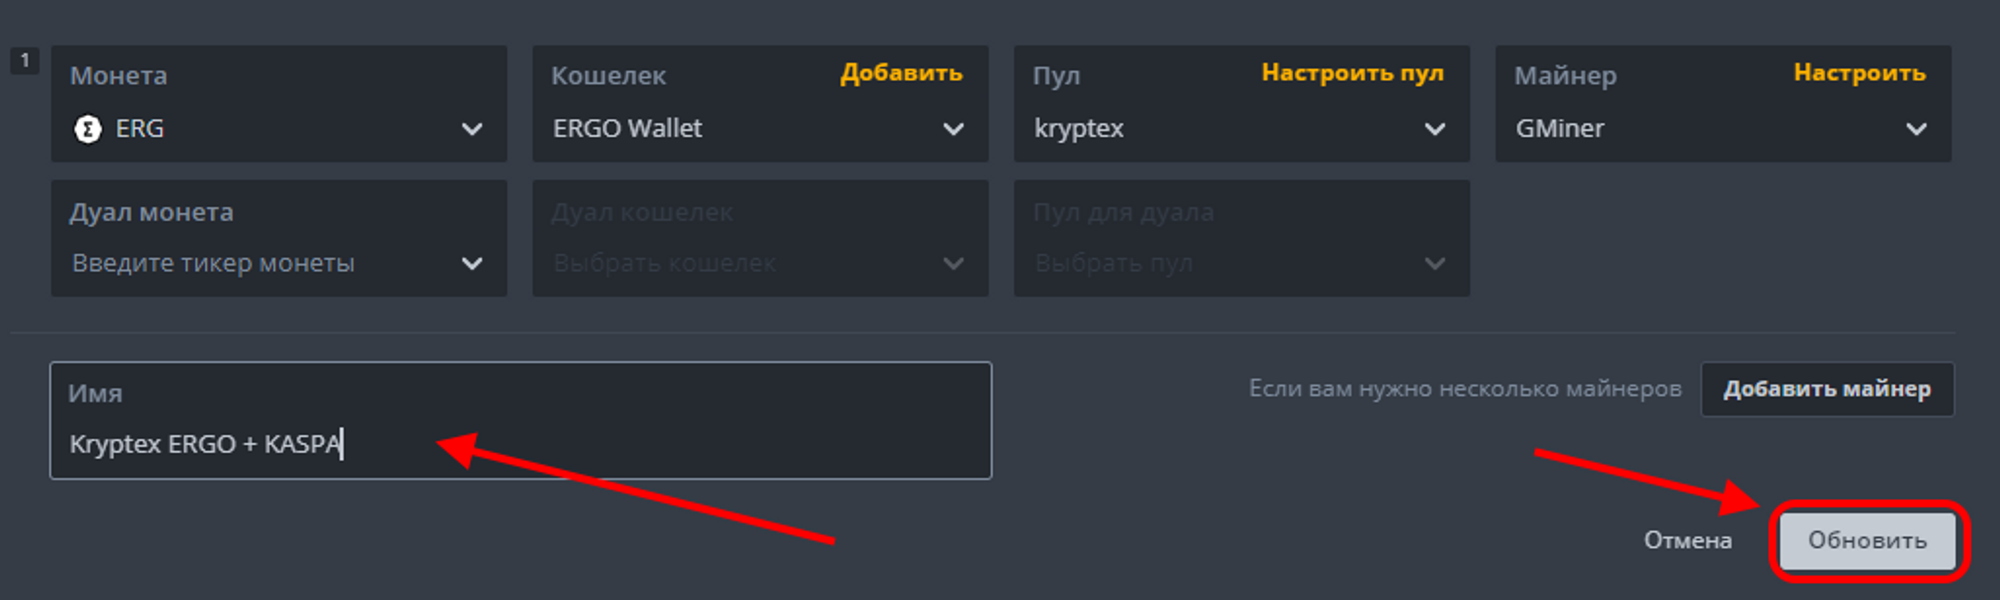This screenshot has width=2000, height=600.
Task: Open the Настроить пул link
Action: (1352, 73)
